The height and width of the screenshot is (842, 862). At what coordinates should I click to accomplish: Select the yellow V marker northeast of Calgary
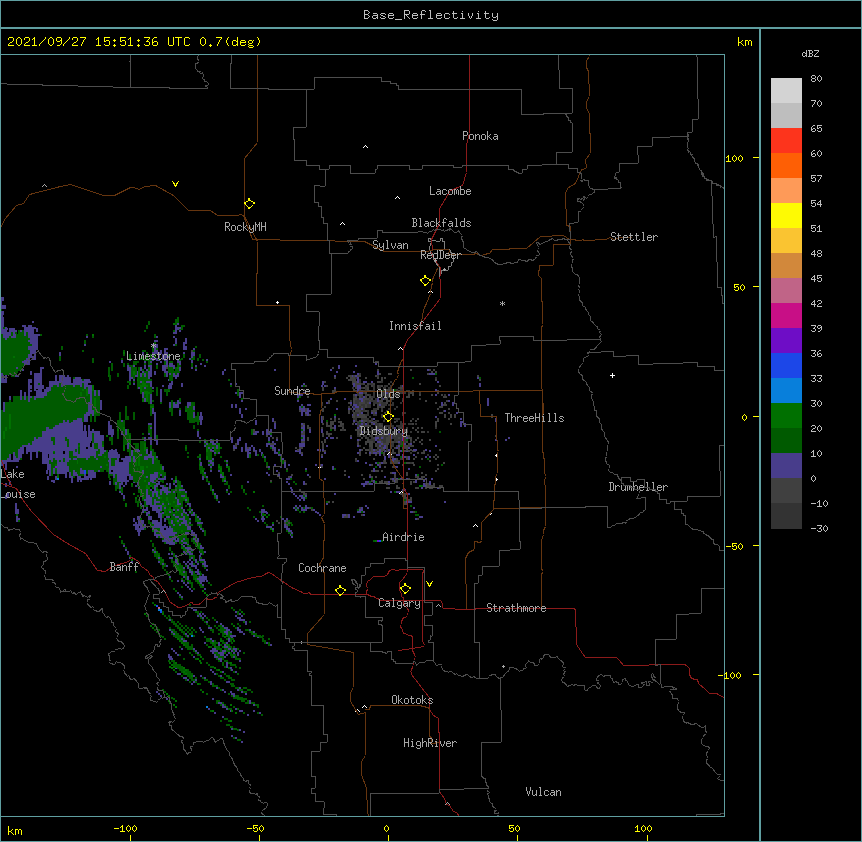coord(429,584)
